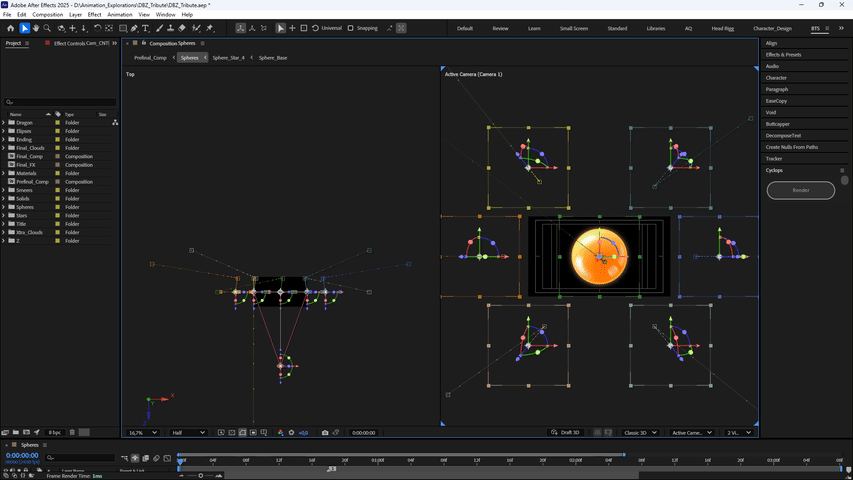Screen dimensions: 853x480
Task: Click the Interpret Footage icon in Project panel
Action: (5, 432)
